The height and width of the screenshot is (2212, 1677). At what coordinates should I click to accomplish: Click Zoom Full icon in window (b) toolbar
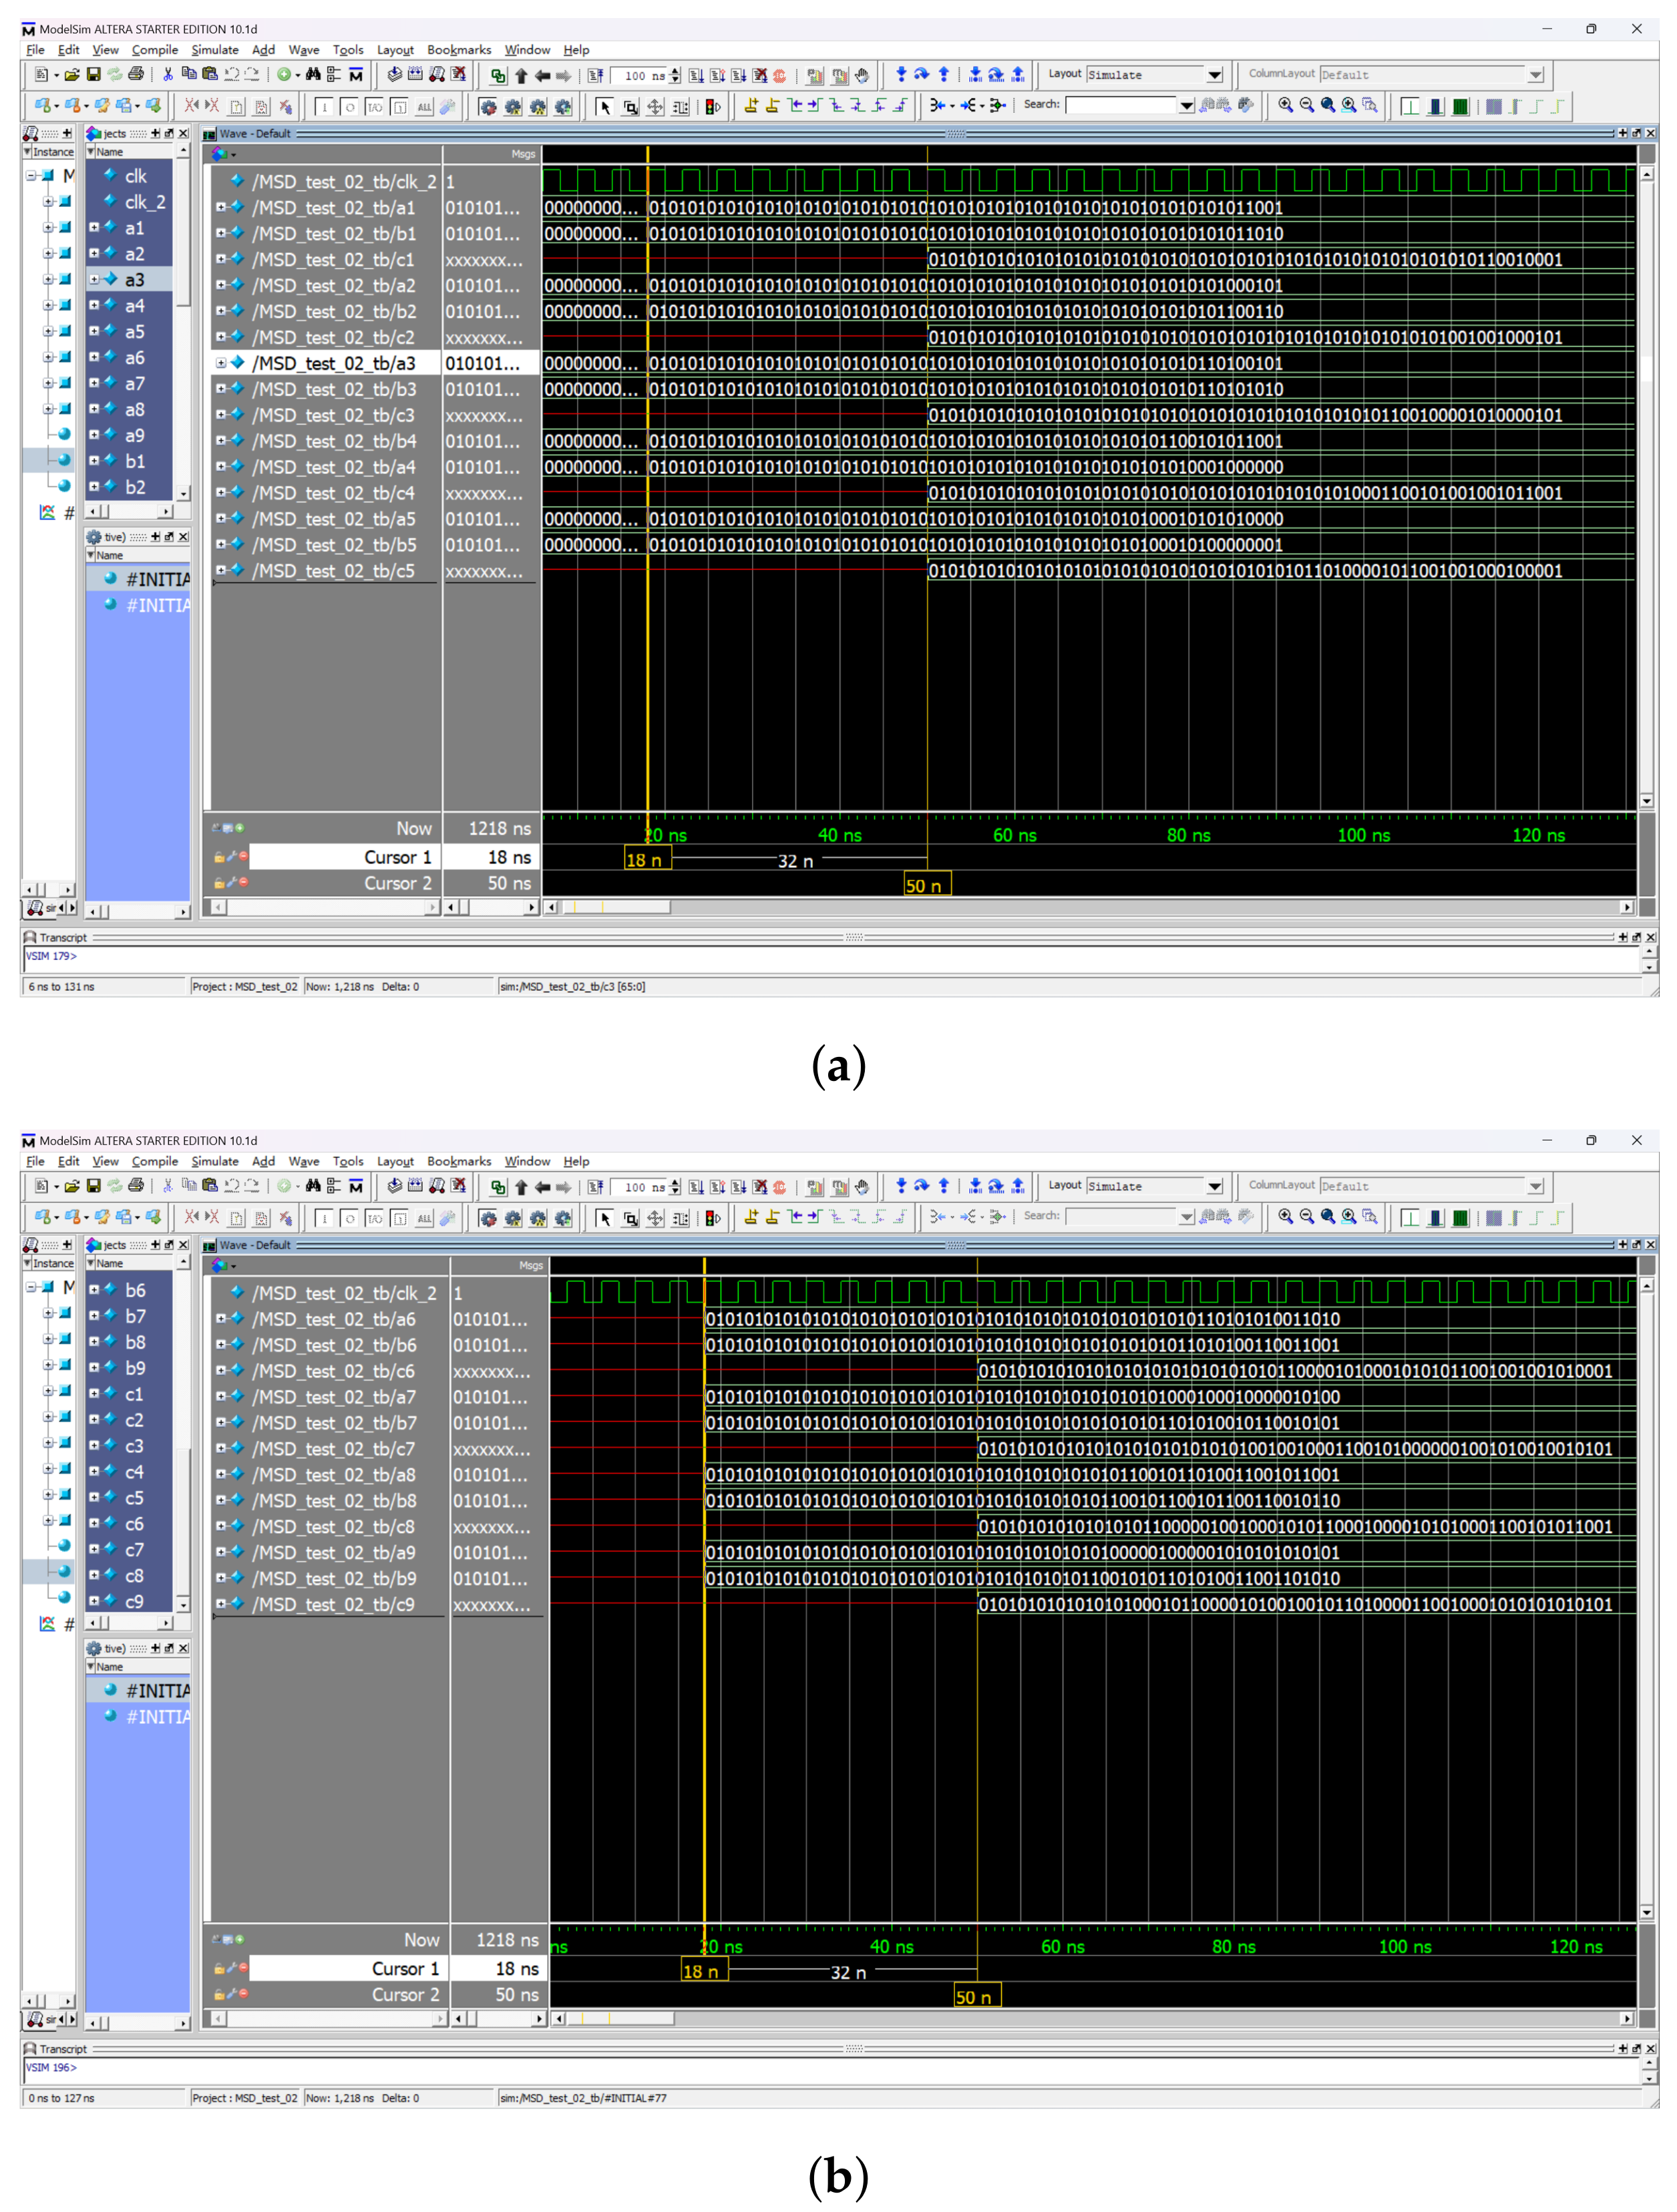(x=1327, y=1216)
